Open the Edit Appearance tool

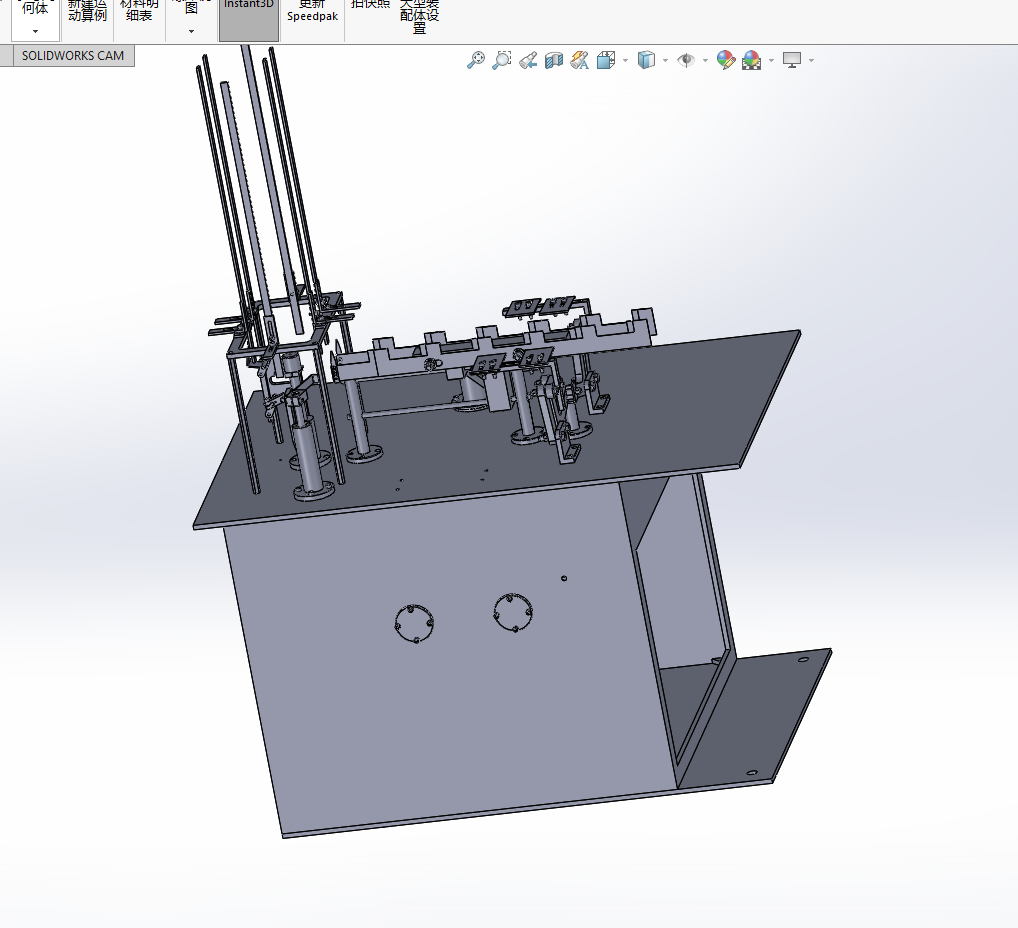[x=726, y=60]
